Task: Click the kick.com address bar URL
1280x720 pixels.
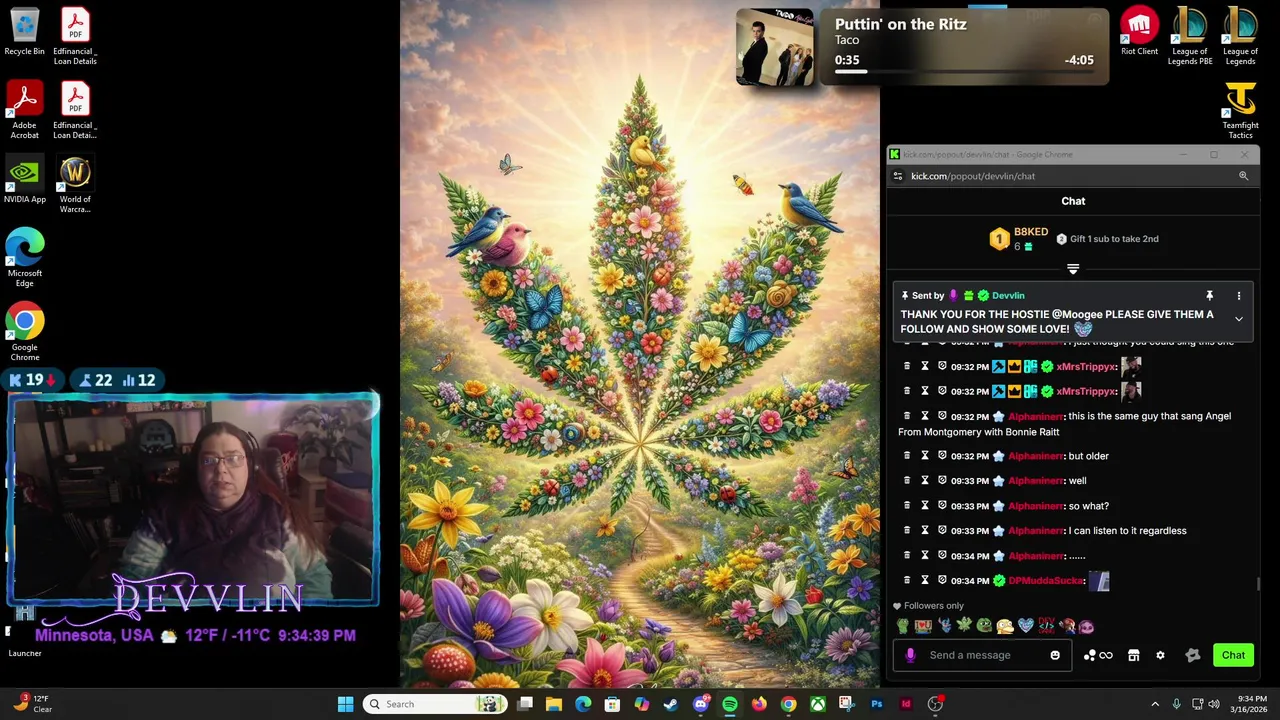Action: pyautogui.click(x=973, y=176)
